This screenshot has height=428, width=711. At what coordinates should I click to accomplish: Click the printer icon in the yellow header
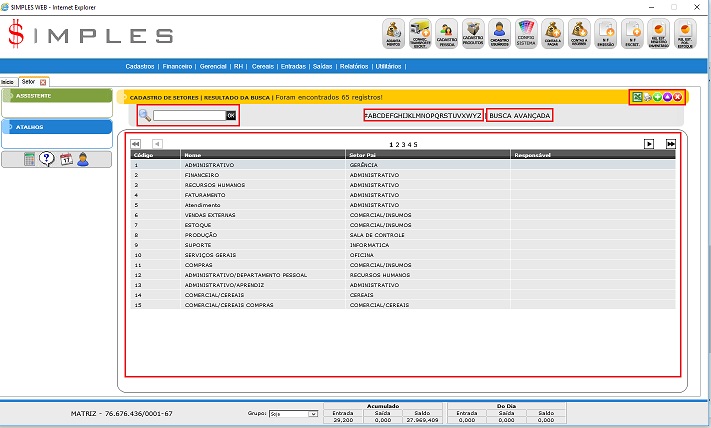[x=648, y=97]
